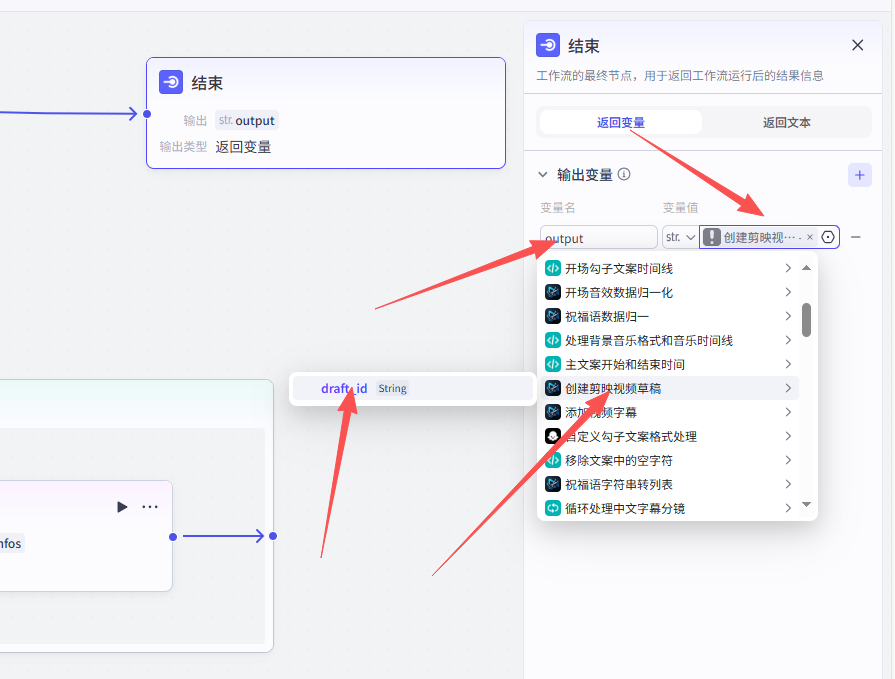Click the loop icon beside 循环处理中文字幕分镜

(552, 508)
